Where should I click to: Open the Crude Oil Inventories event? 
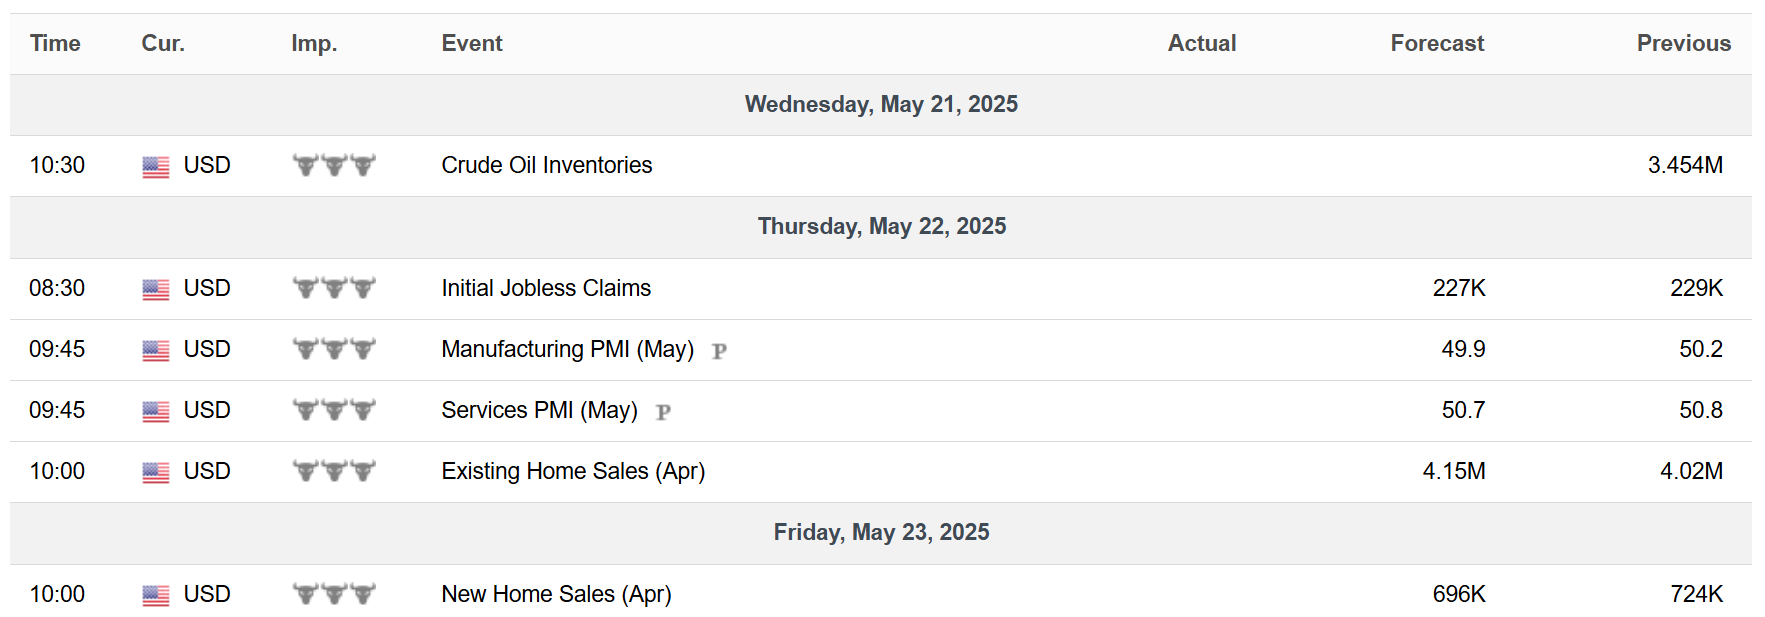547,165
